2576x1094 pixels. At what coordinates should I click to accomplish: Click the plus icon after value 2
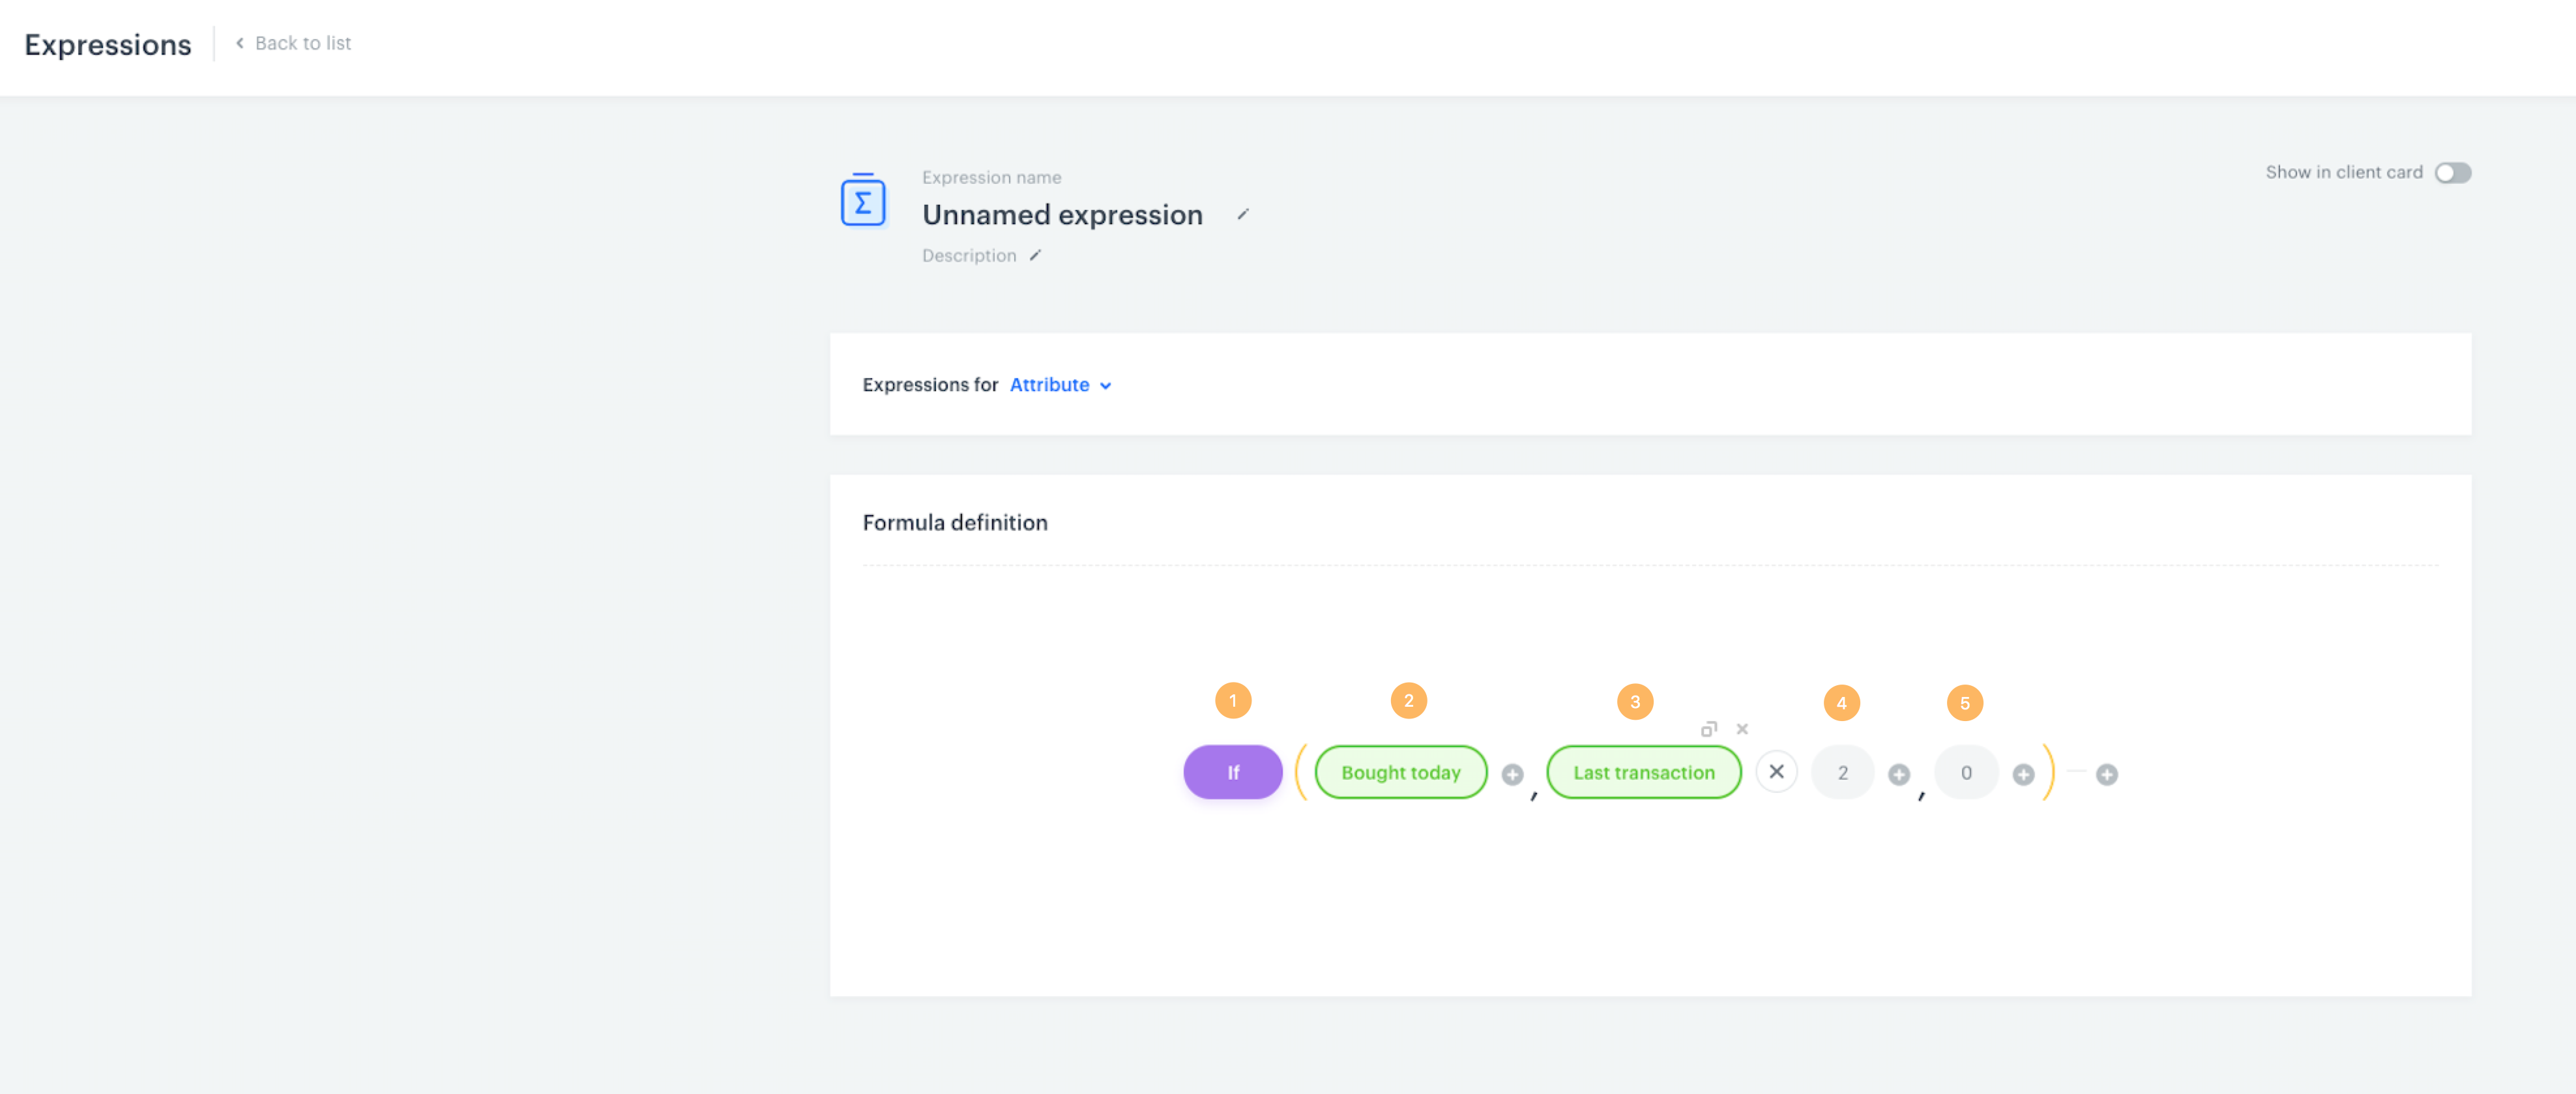coord(1898,774)
